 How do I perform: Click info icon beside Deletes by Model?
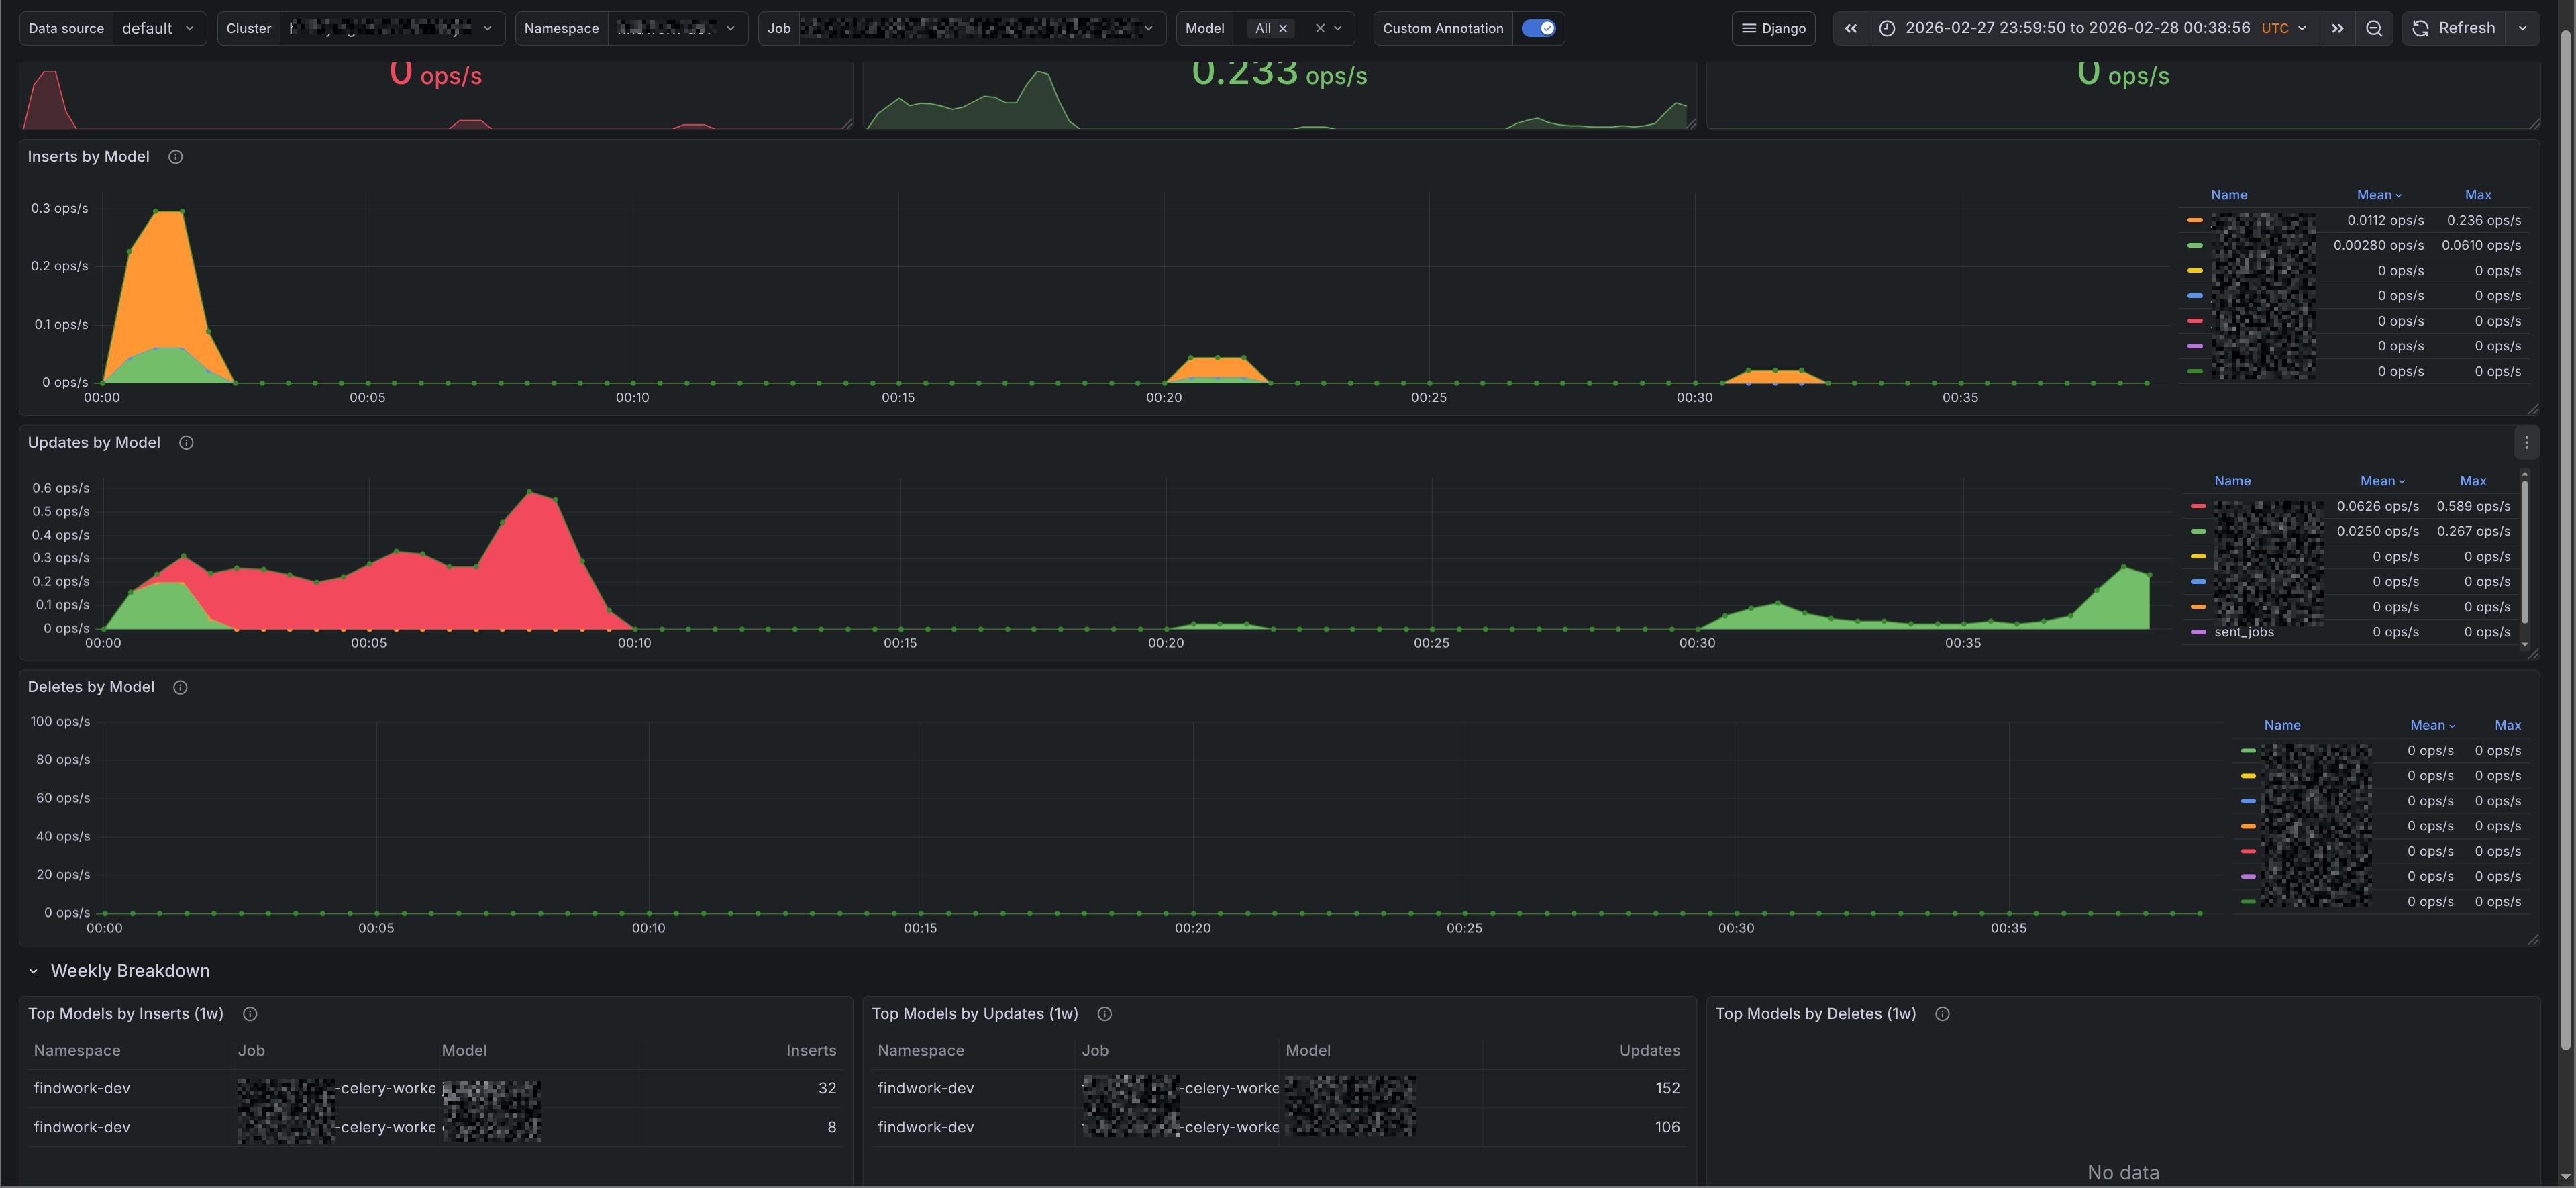(180, 687)
